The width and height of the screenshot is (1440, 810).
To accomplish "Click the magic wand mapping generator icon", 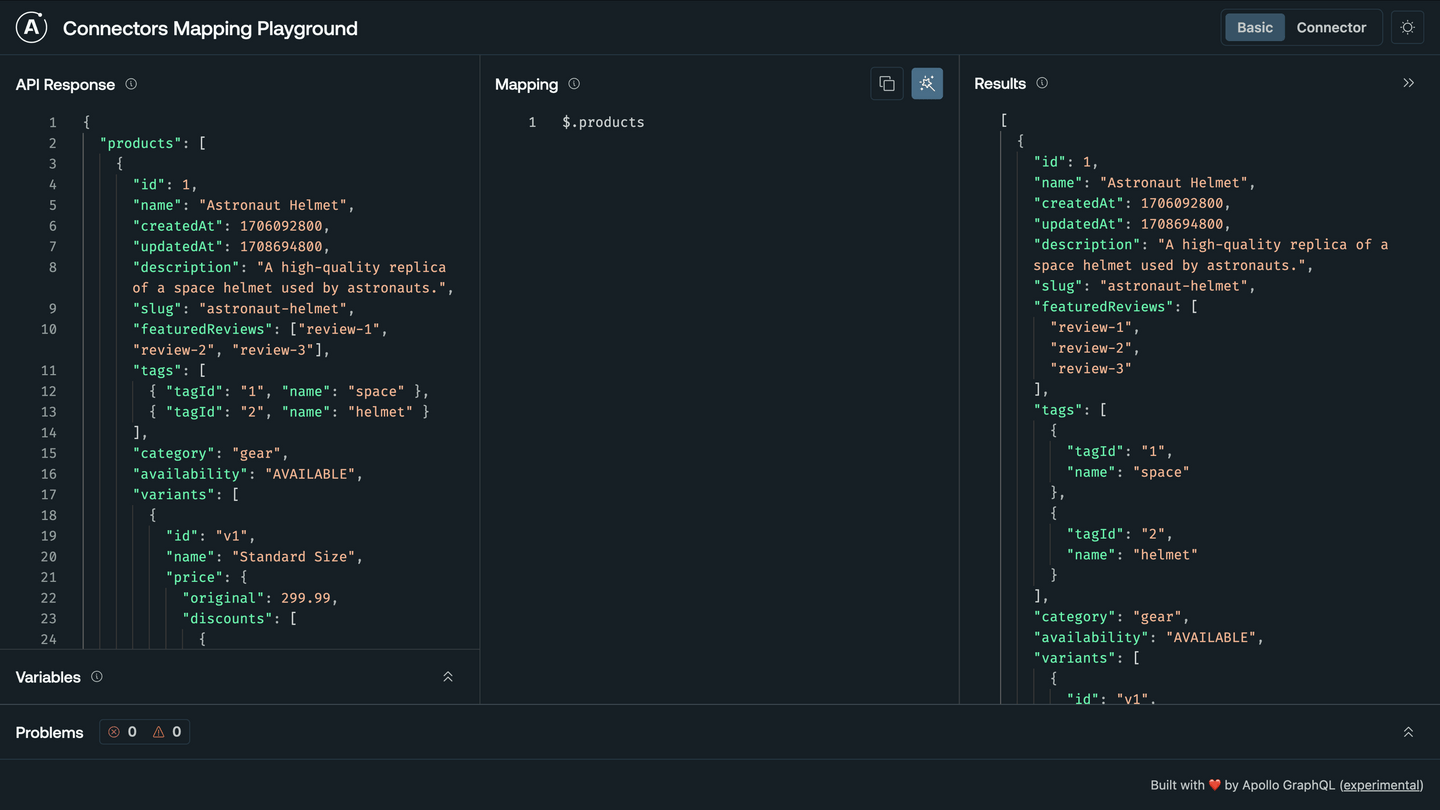I will coord(926,83).
